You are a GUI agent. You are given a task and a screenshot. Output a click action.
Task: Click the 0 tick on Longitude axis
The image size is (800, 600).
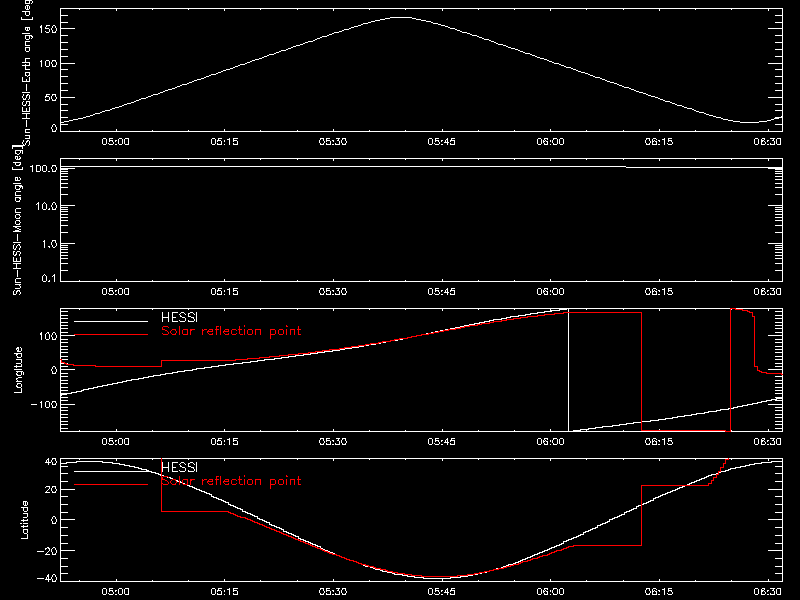click(x=54, y=370)
